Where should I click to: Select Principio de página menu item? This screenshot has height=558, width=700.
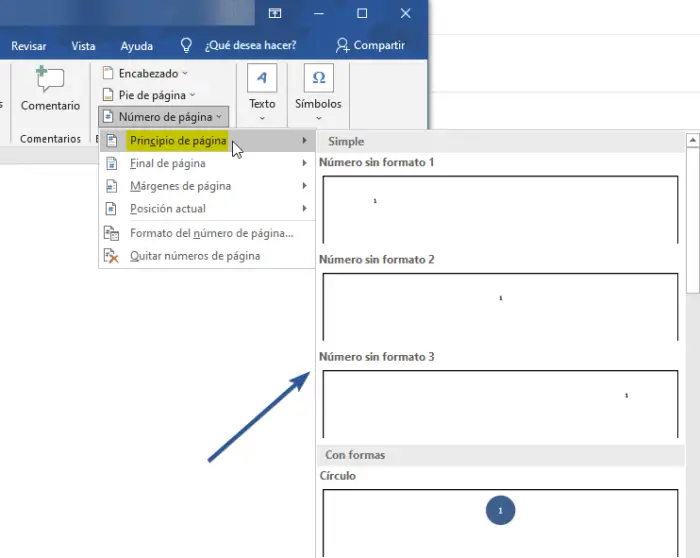207,141
